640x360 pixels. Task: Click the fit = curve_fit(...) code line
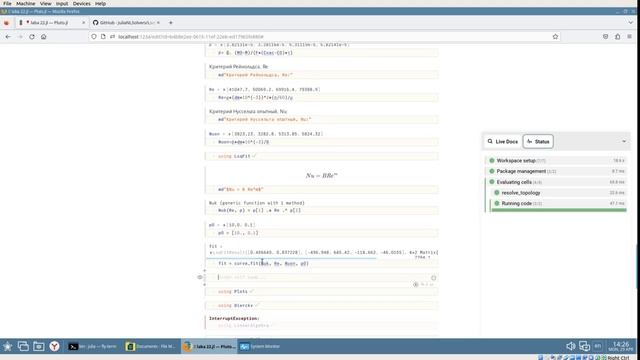click(264, 264)
